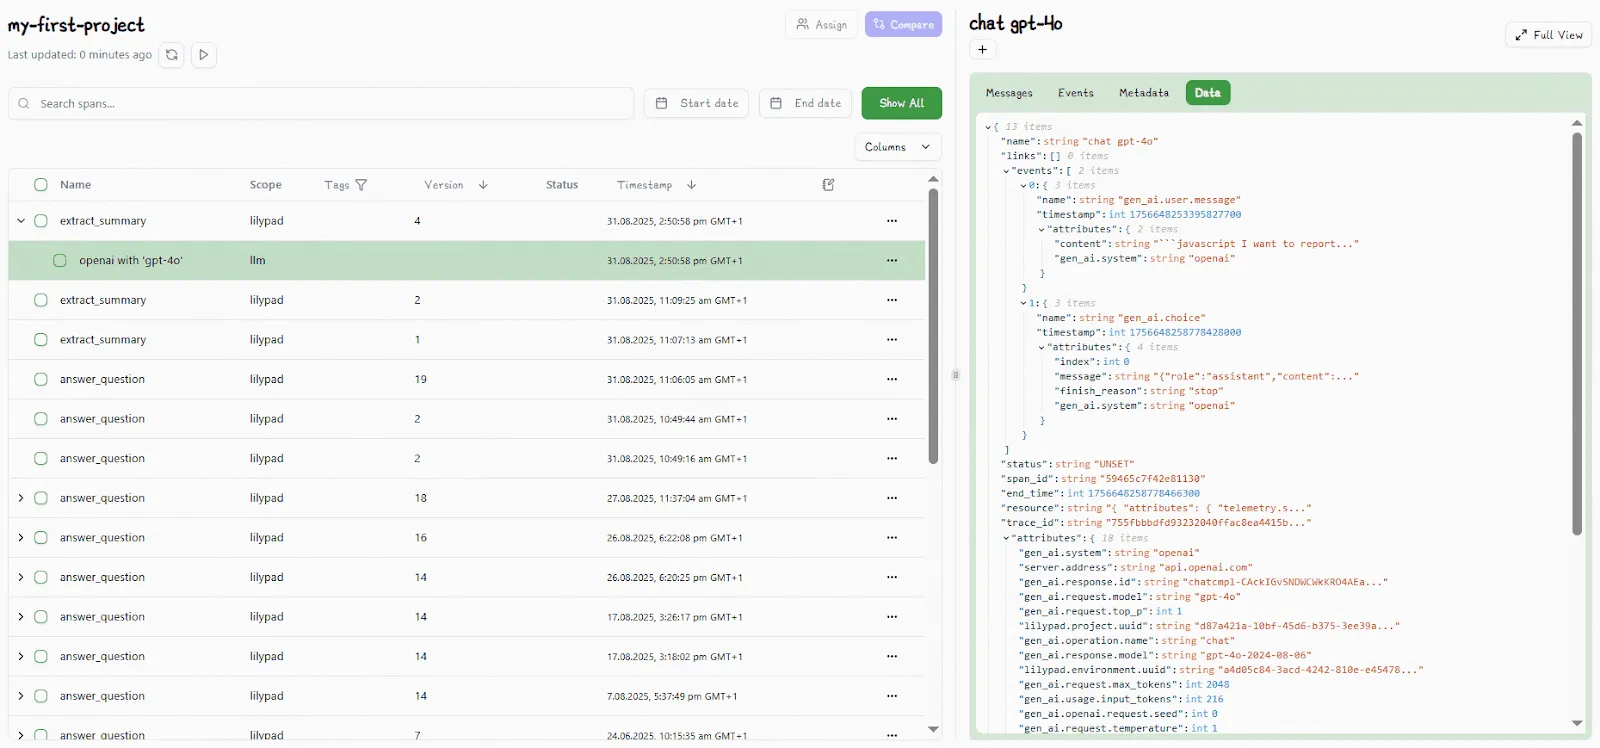This screenshot has width=1600, height=748.
Task: Toggle the select-all checkbox in table header
Action: pyautogui.click(x=41, y=185)
